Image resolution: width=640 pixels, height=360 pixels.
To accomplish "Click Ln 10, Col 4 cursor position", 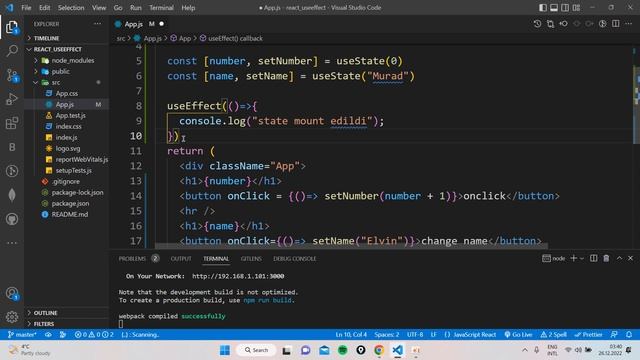I will (351, 335).
